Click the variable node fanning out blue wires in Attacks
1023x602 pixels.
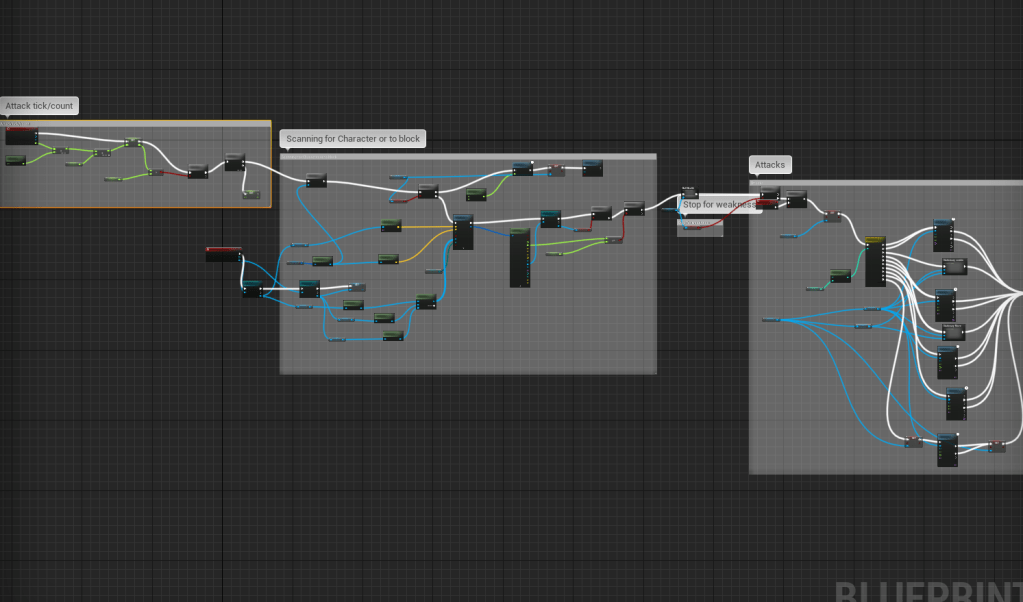point(771,320)
